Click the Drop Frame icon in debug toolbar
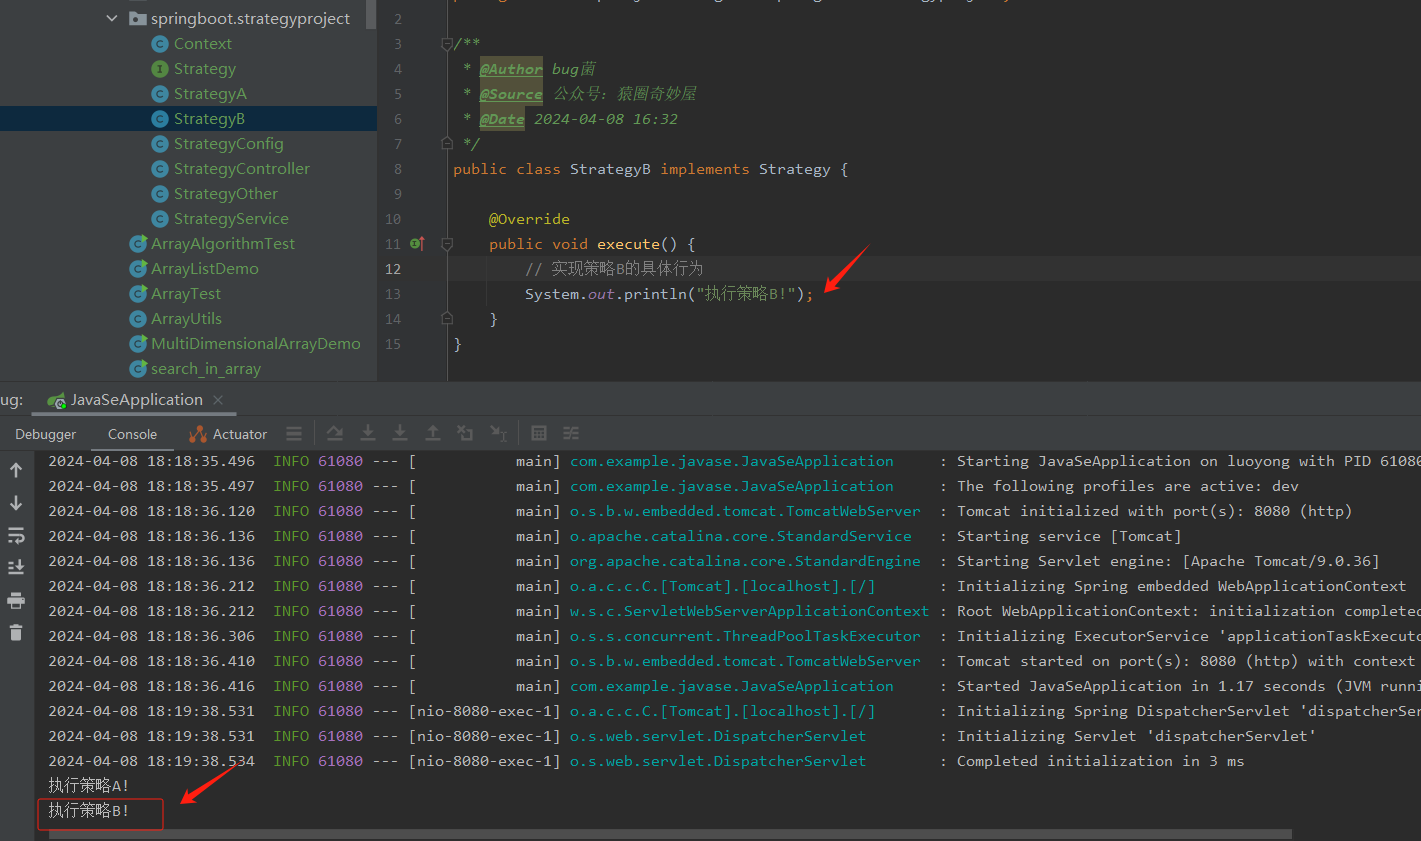1421x841 pixels. [465, 433]
